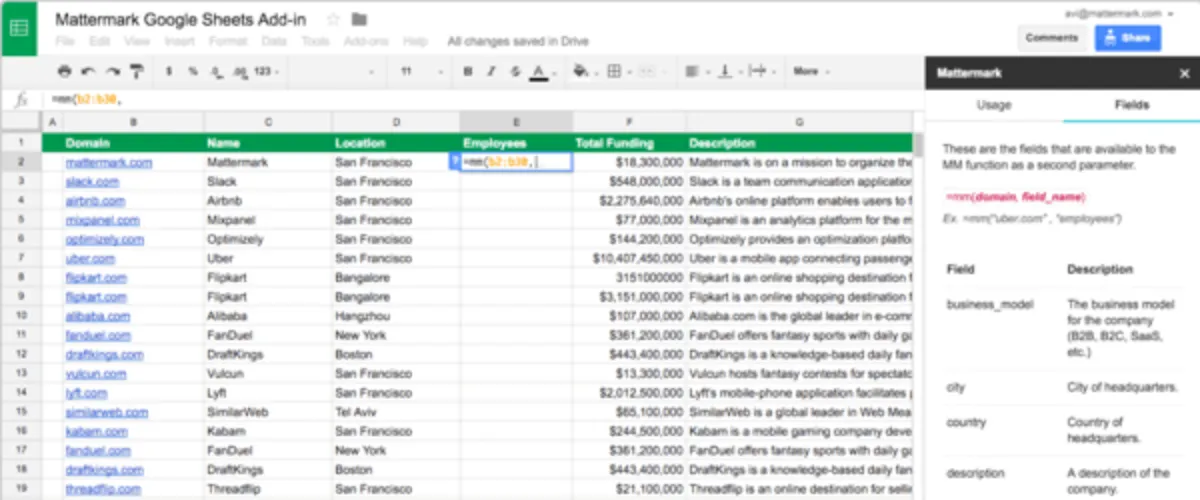Click the All changes saved in Drive status

point(518,42)
